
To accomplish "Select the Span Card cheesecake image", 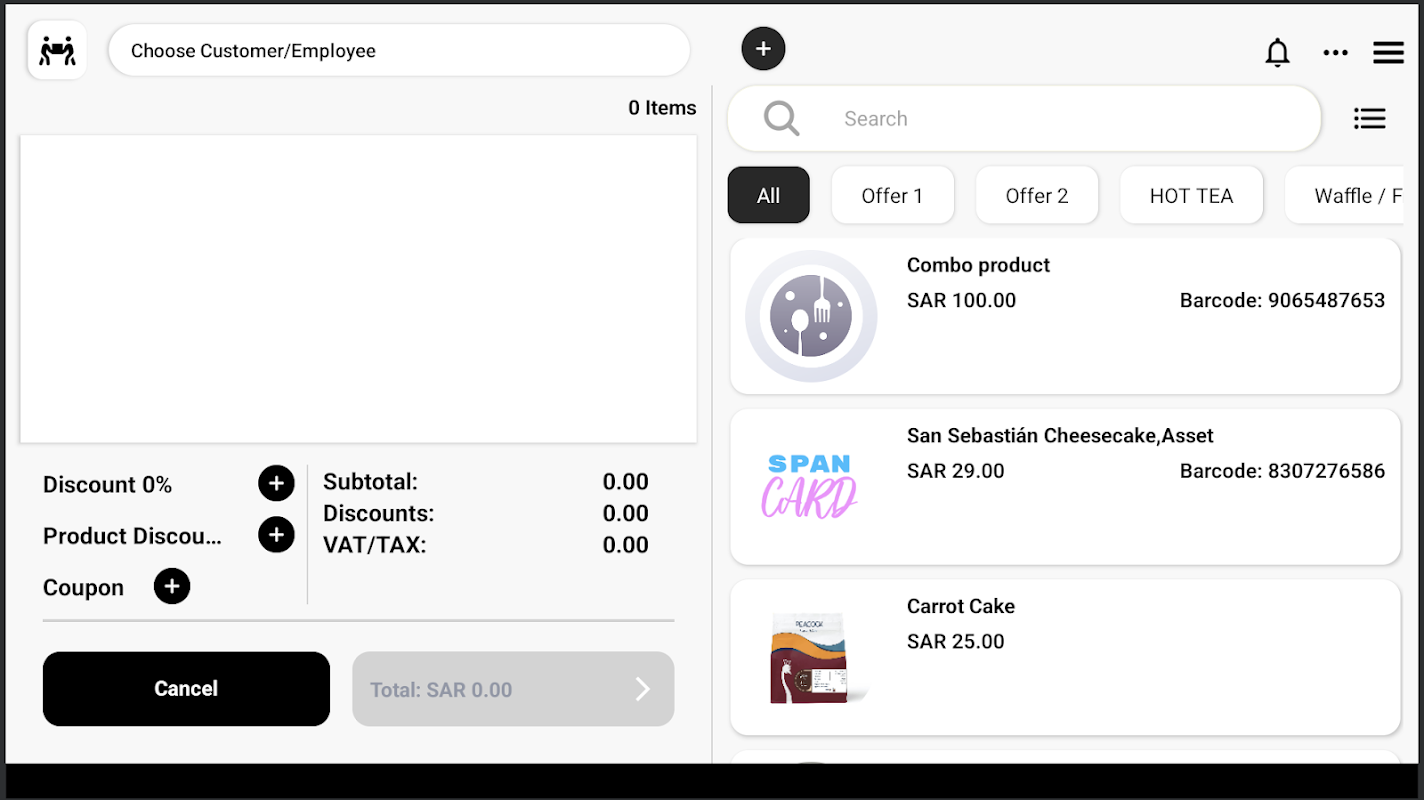I will (x=811, y=486).
